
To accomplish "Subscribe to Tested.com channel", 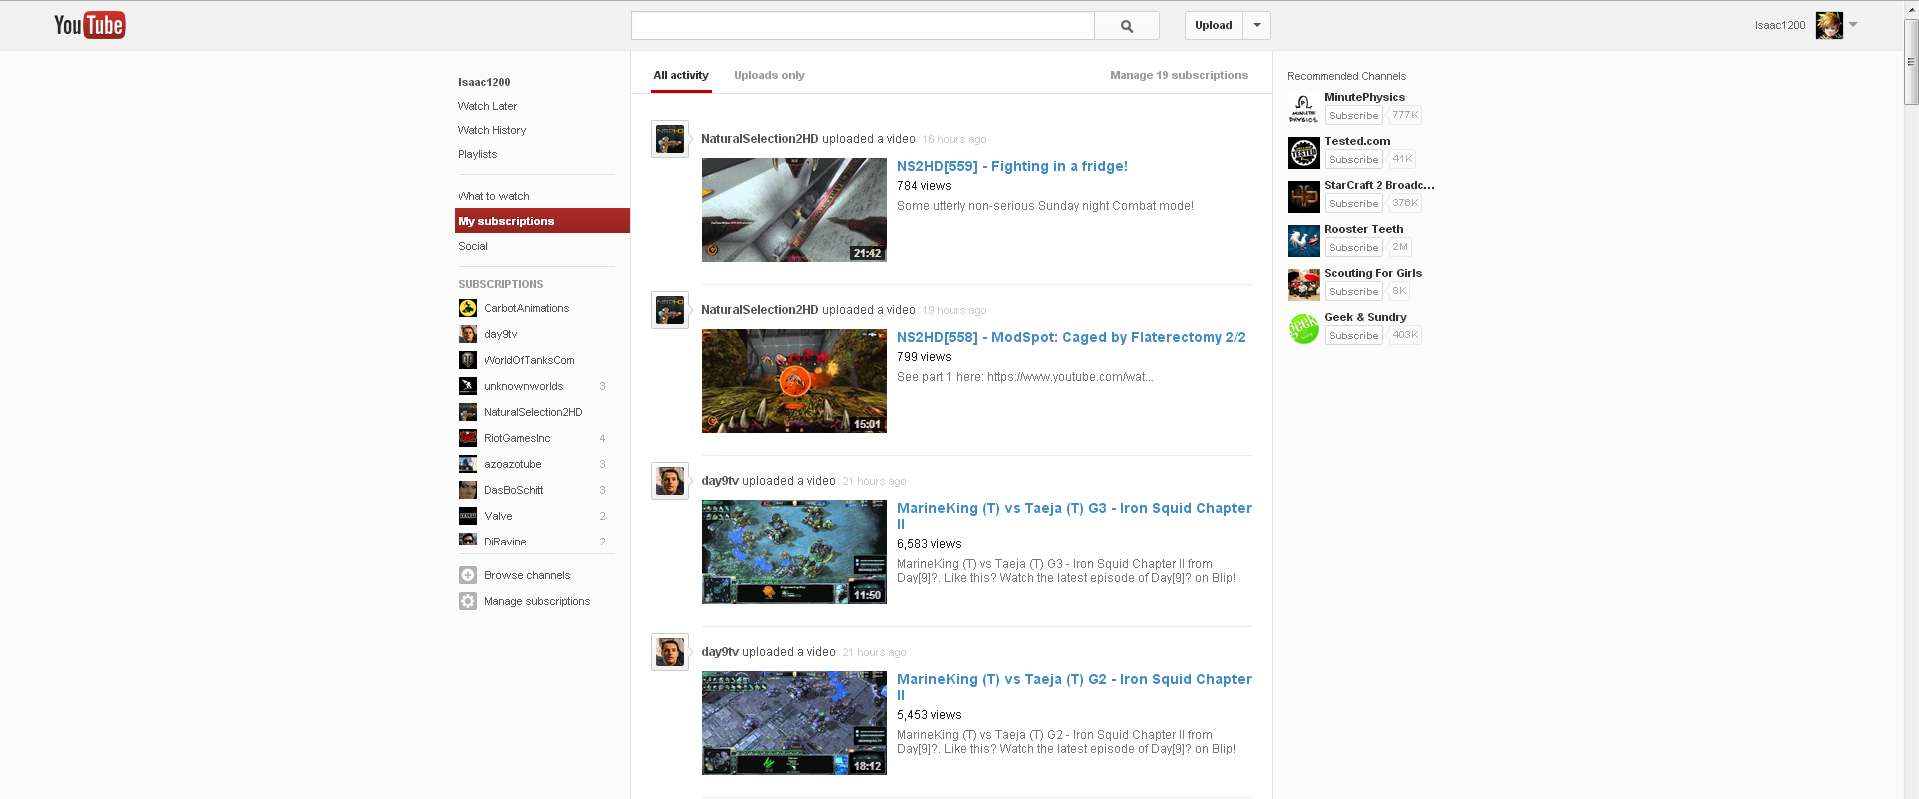I will (1354, 159).
